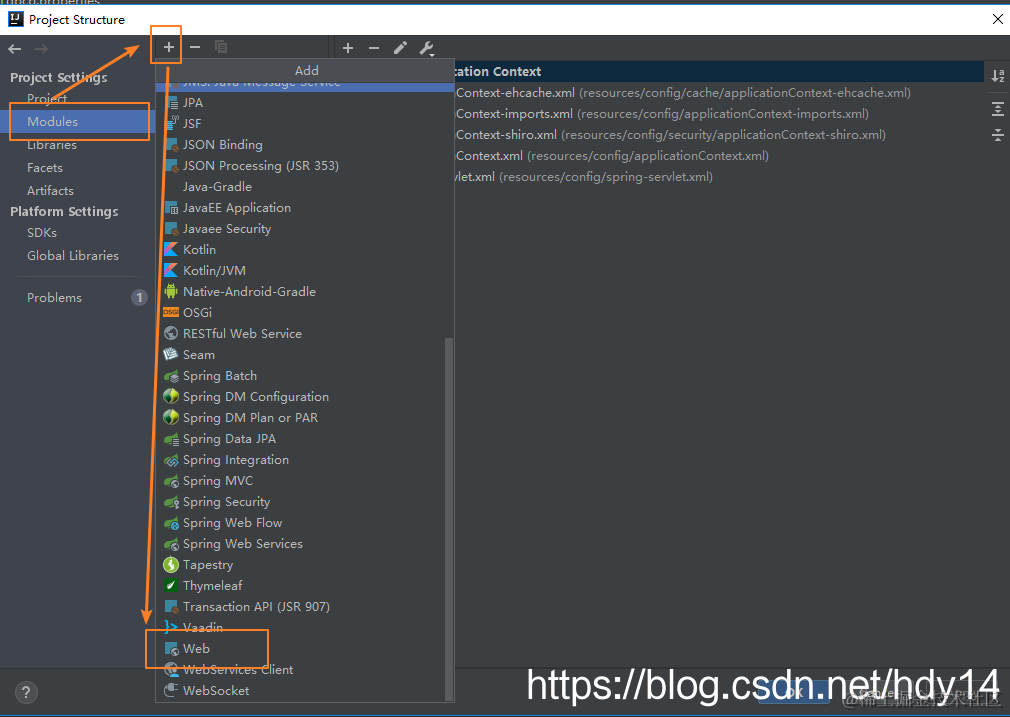Click the add module plus button
This screenshot has height=717, width=1010.
(x=169, y=47)
